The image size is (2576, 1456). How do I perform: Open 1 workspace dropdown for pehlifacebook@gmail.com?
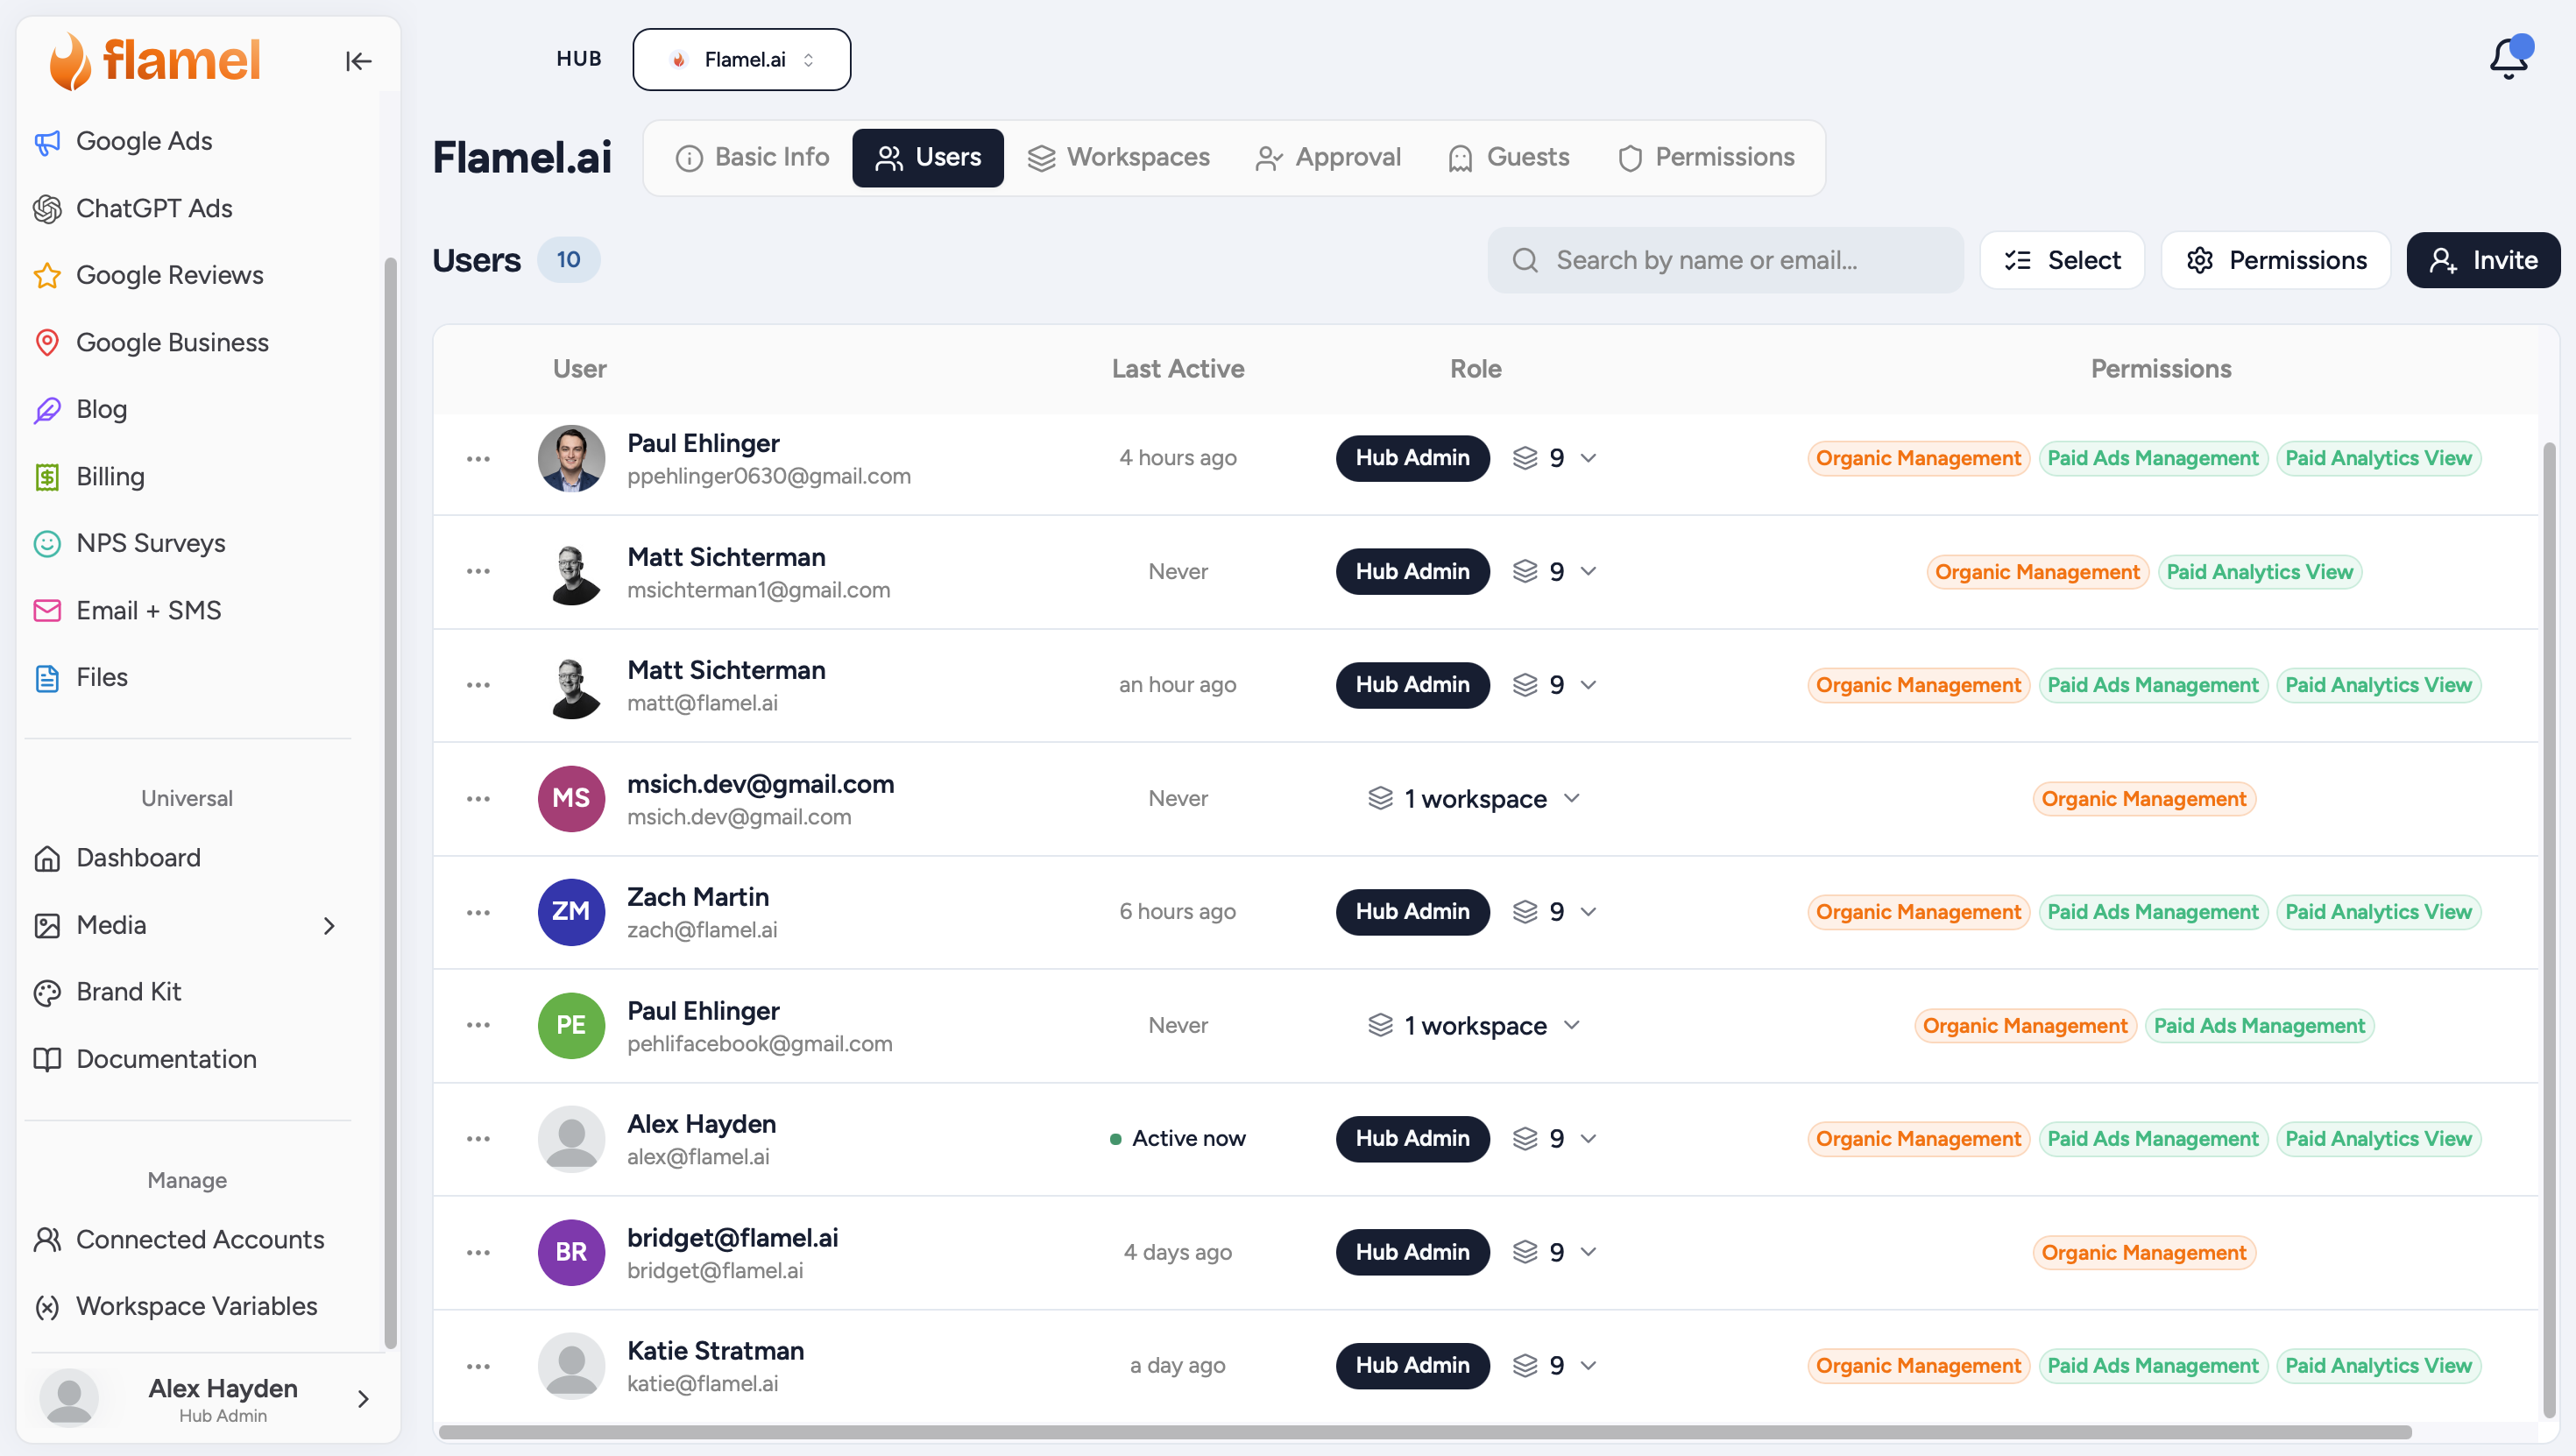tap(1474, 1026)
